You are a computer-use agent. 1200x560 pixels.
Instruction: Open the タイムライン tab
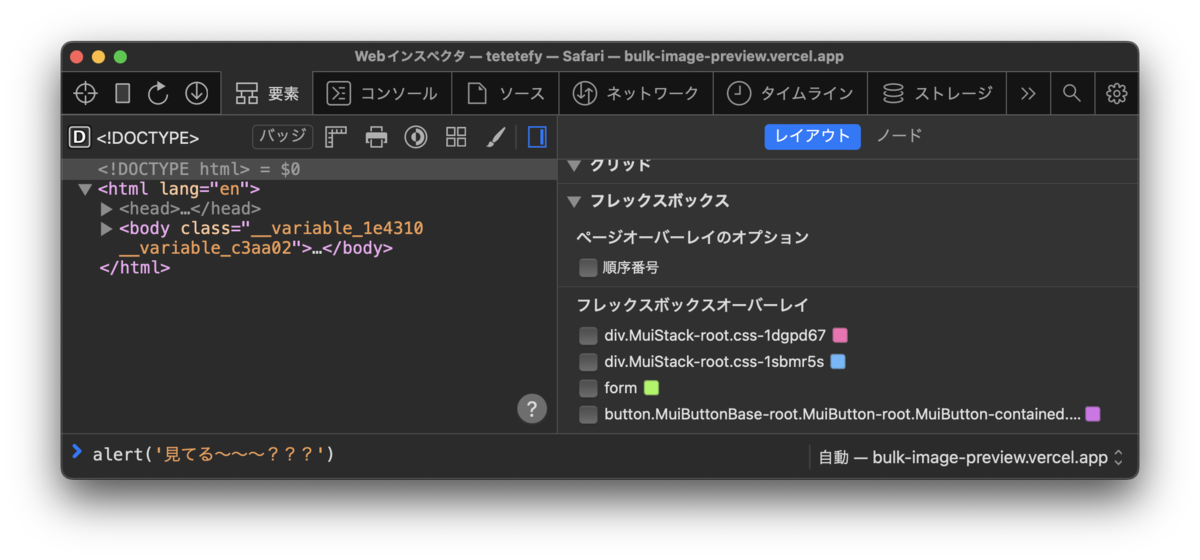[x=790, y=93]
